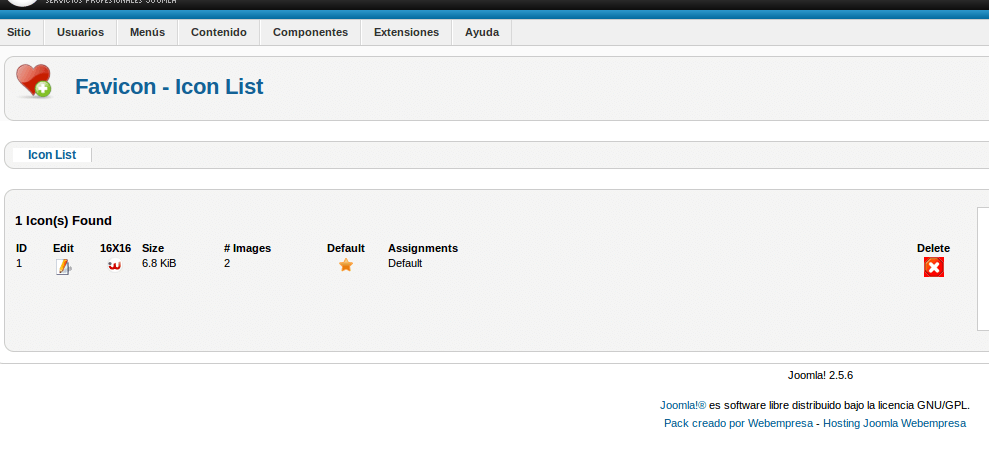This screenshot has width=989, height=470.
Task: Click the orange default star icon
Action: pos(346,265)
